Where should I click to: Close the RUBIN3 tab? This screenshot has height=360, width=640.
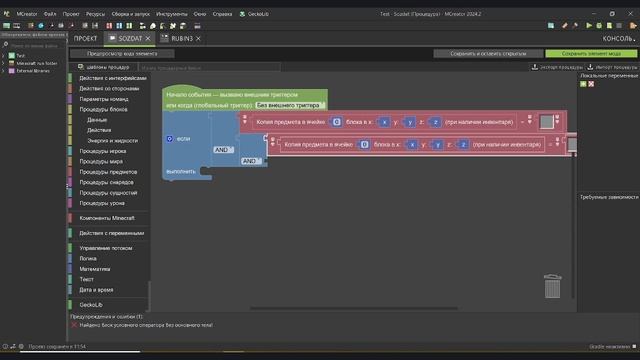(x=198, y=38)
